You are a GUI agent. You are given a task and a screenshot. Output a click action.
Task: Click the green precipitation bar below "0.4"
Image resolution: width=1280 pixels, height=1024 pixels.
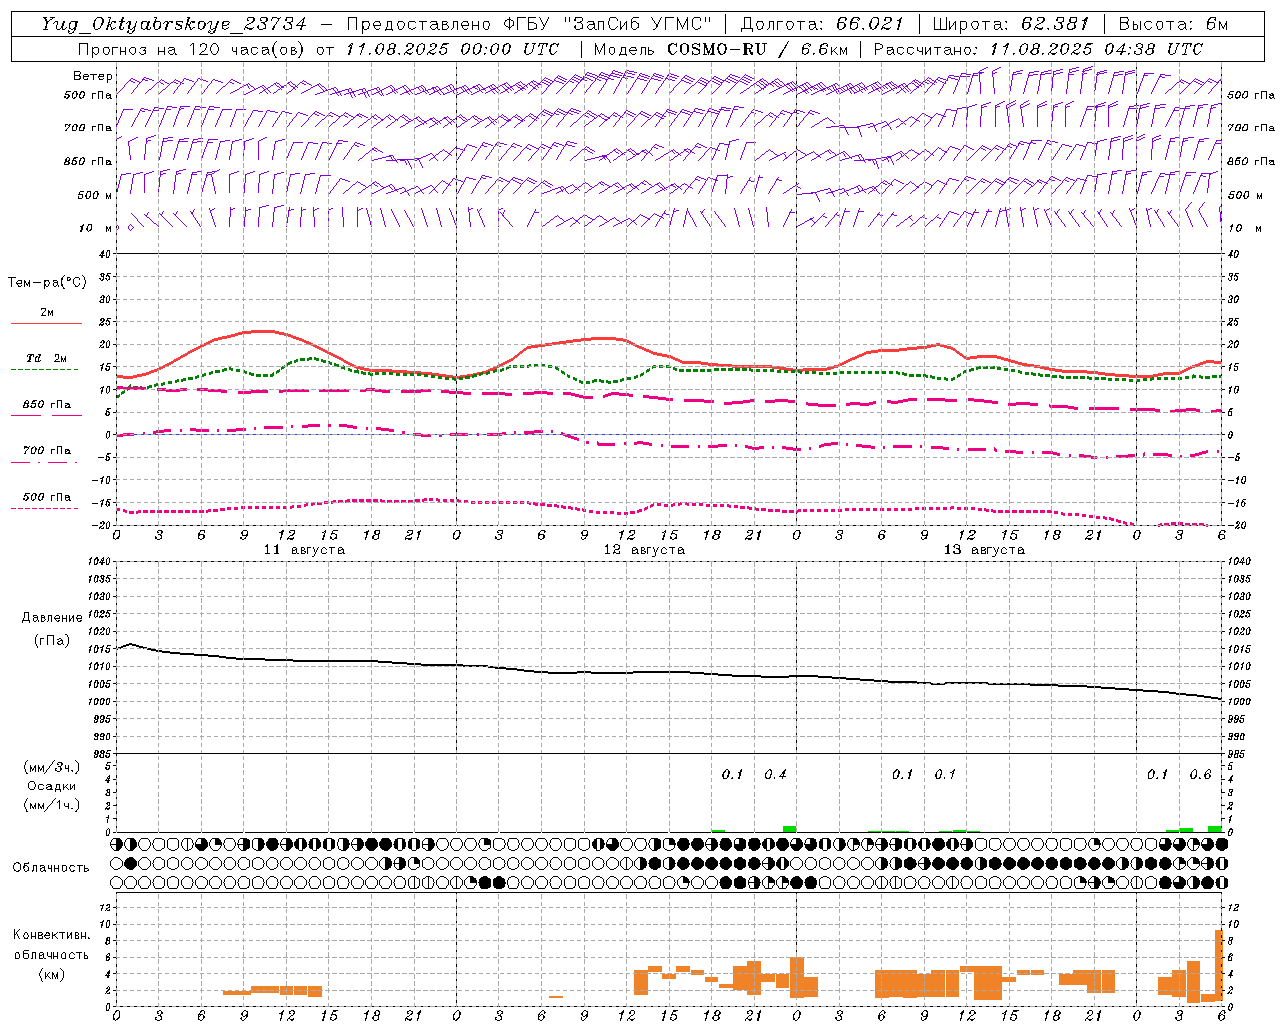pos(789,829)
